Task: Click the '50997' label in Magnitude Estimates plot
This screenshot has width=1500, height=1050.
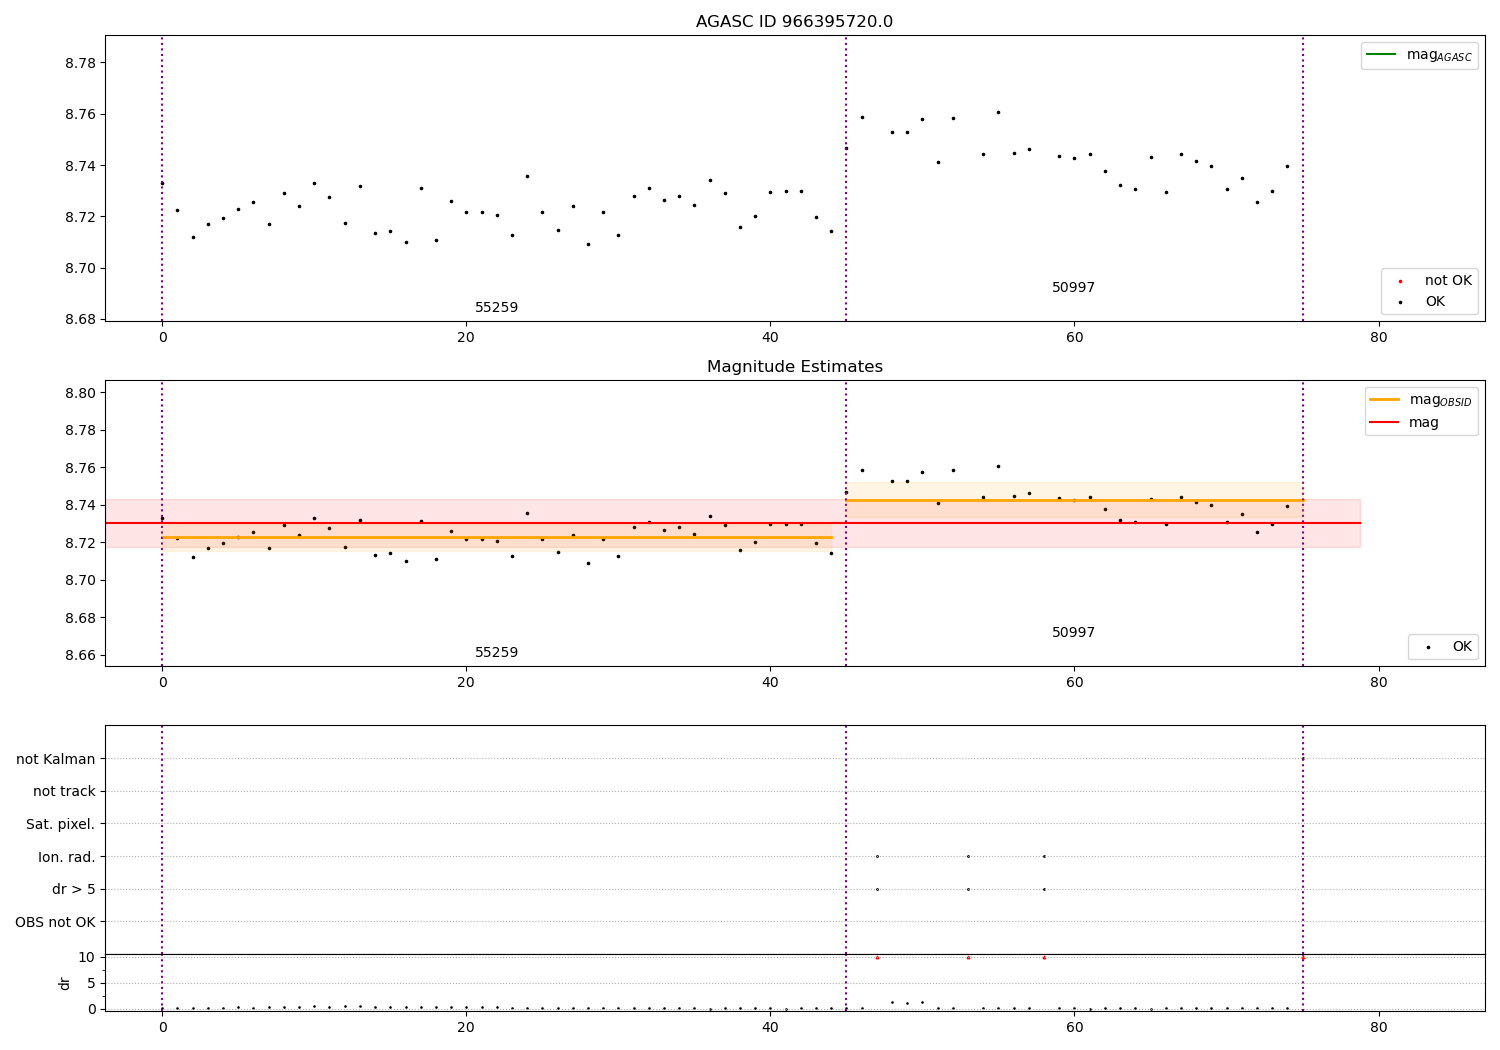Action: pos(1073,633)
